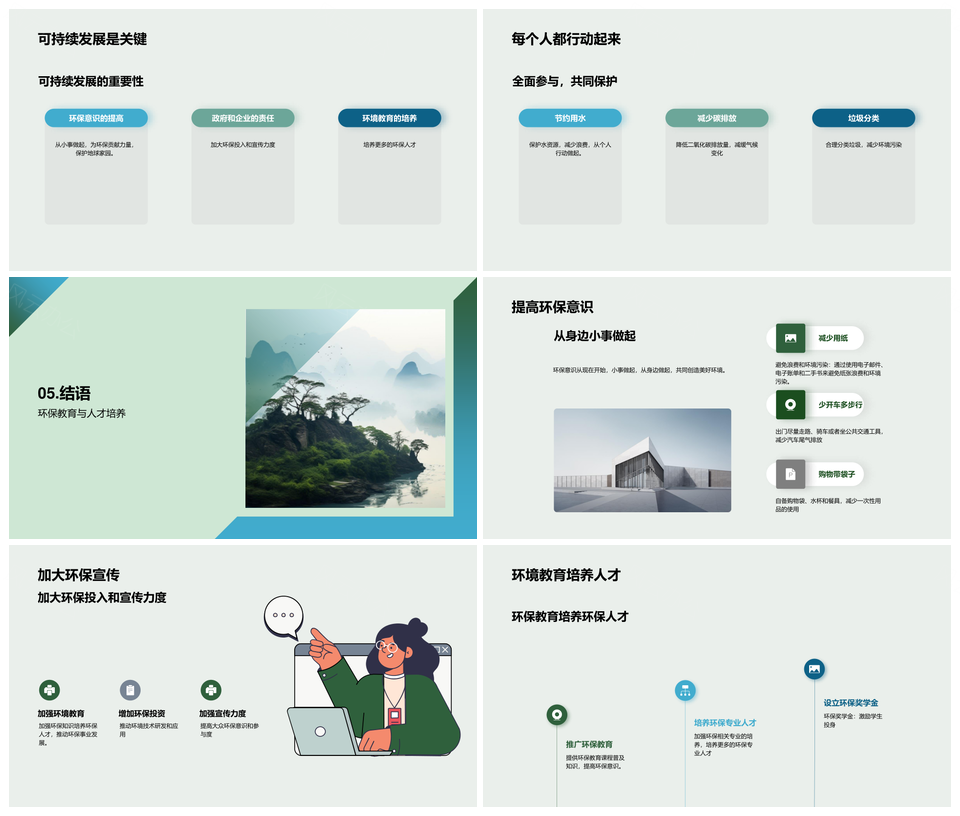Viewport: 960px width, 816px height.
Task: Select the subtitle 可持续发展的重要性
Action: (x=91, y=81)
